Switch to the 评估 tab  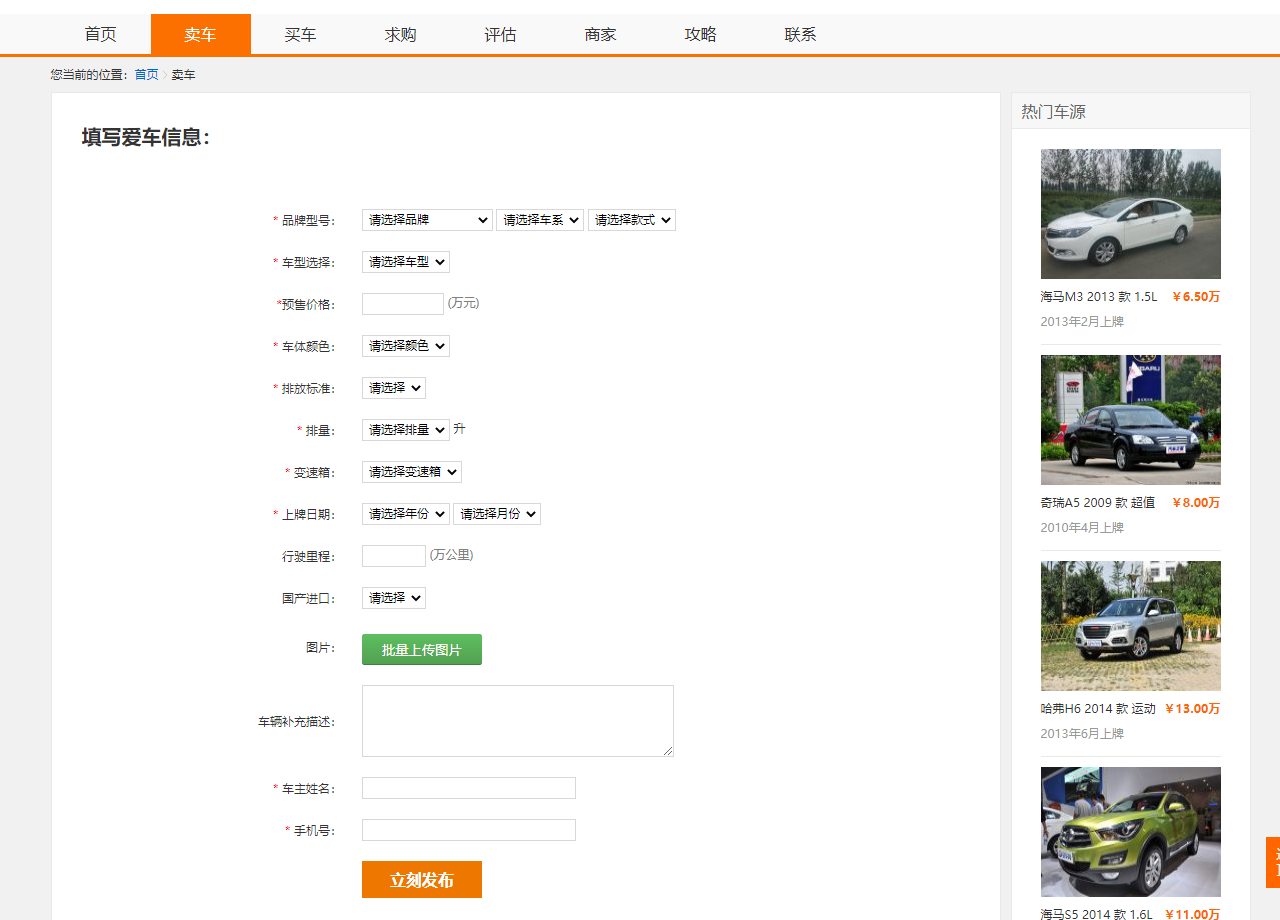[x=500, y=34]
